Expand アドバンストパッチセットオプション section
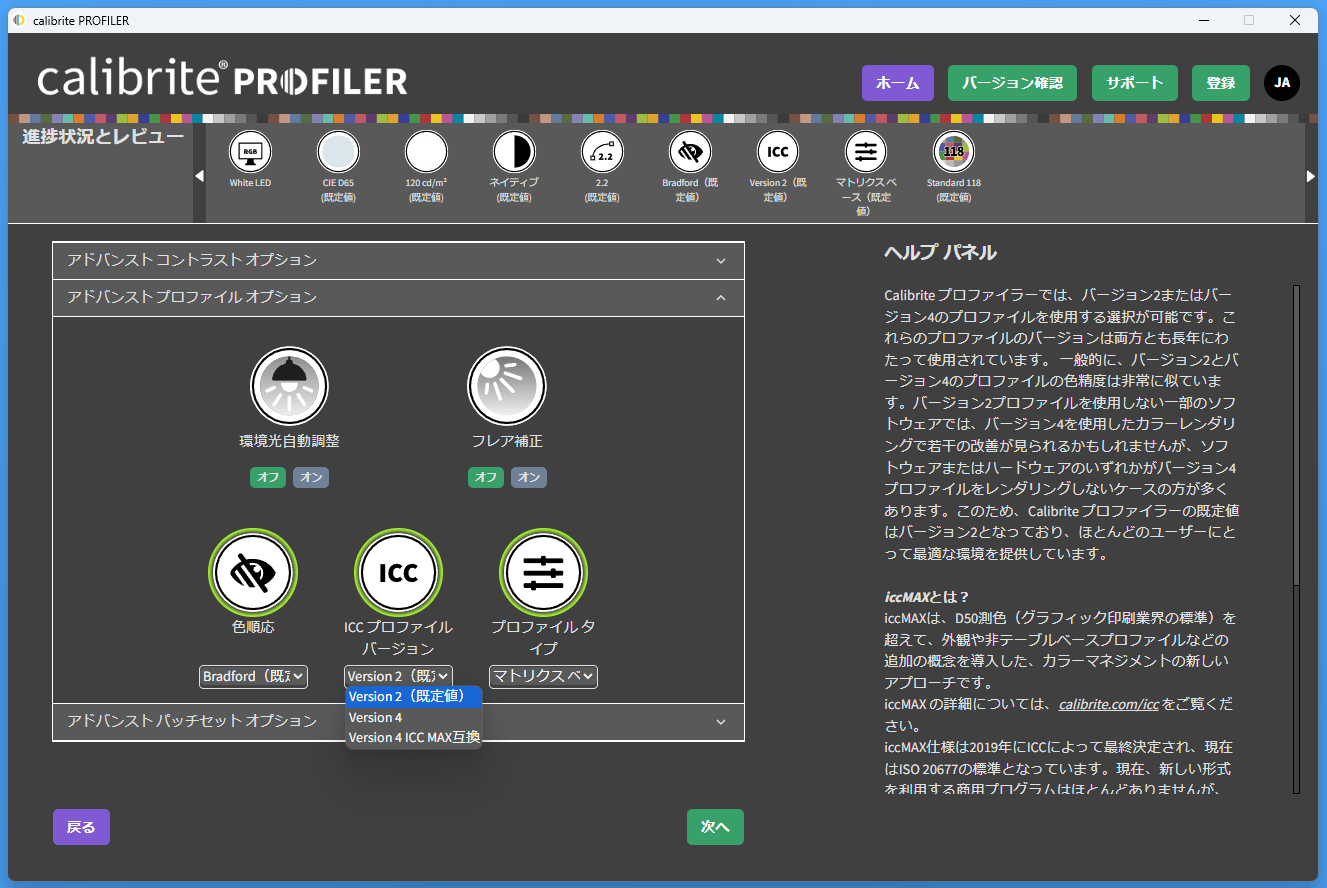This screenshot has height=888, width=1327. [398, 721]
